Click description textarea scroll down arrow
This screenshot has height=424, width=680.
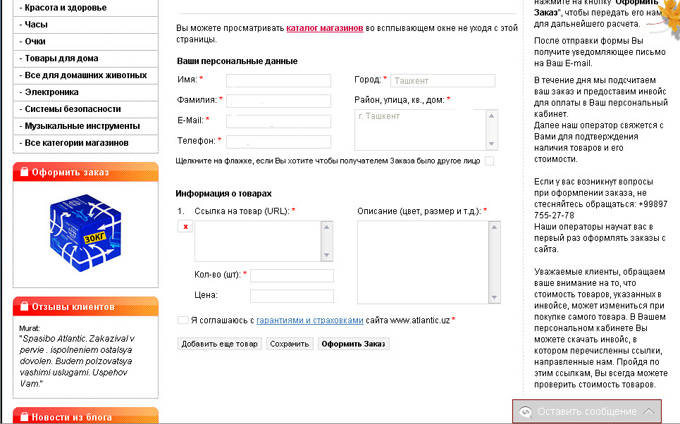pyautogui.click(x=494, y=297)
